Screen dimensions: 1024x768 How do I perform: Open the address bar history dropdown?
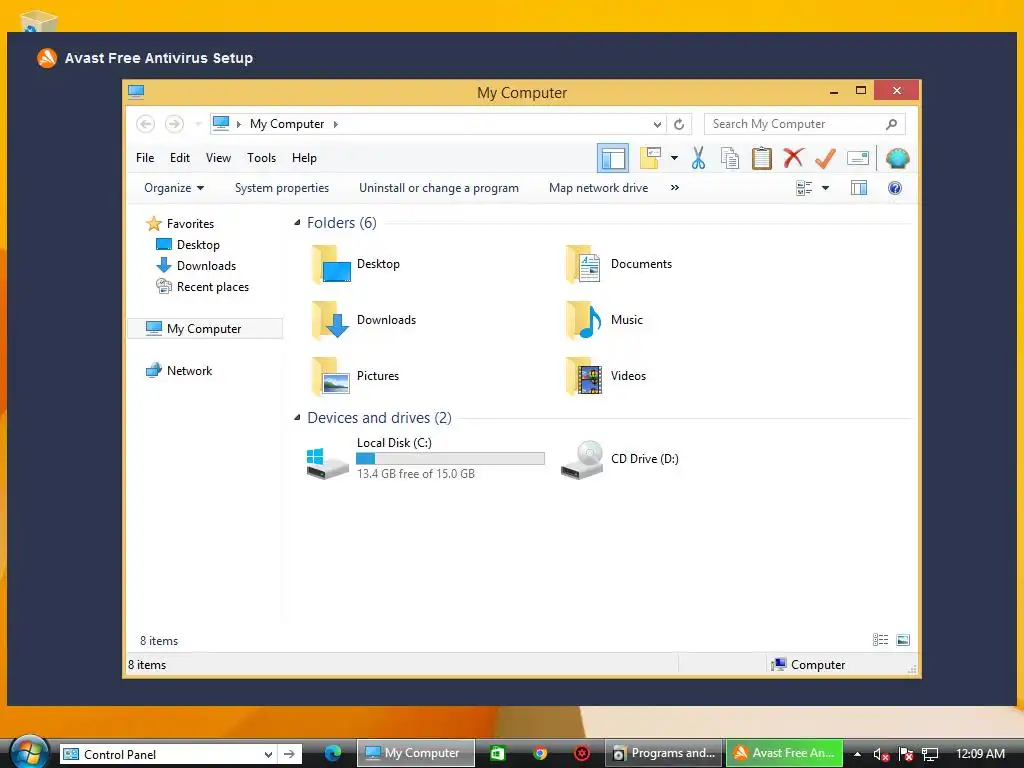[x=657, y=124]
